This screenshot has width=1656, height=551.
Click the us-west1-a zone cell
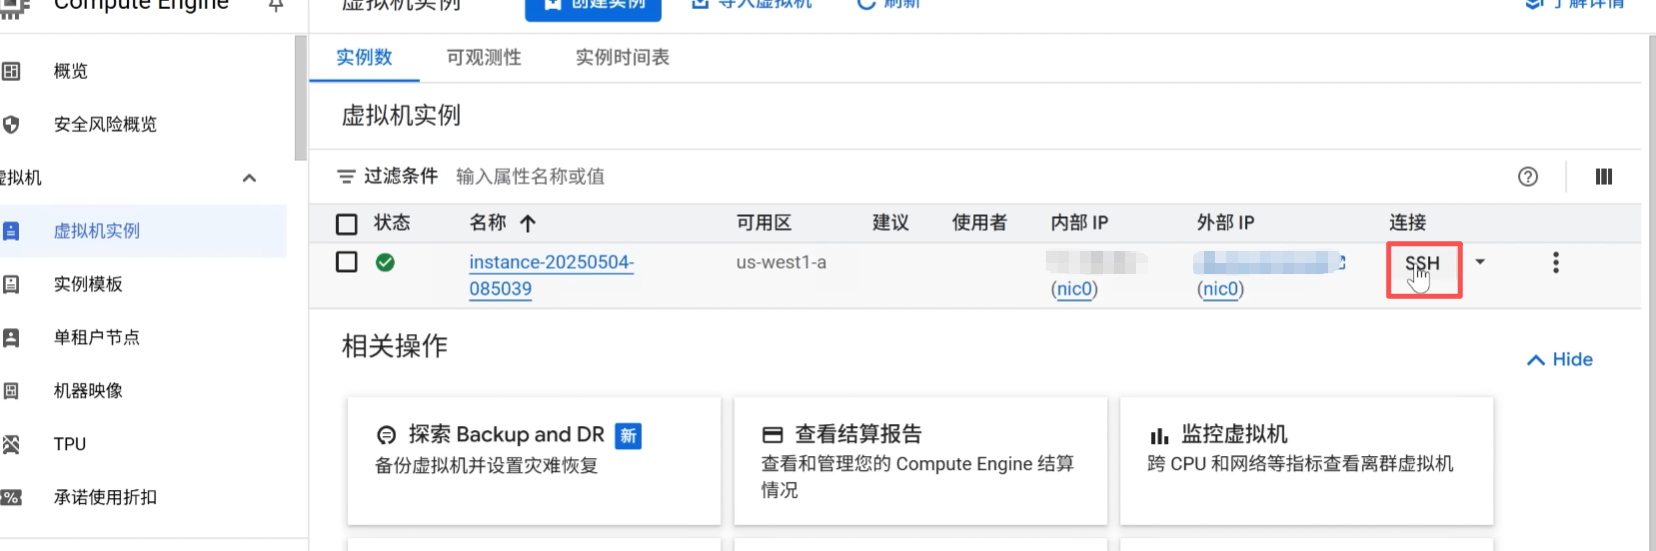click(x=781, y=263)
